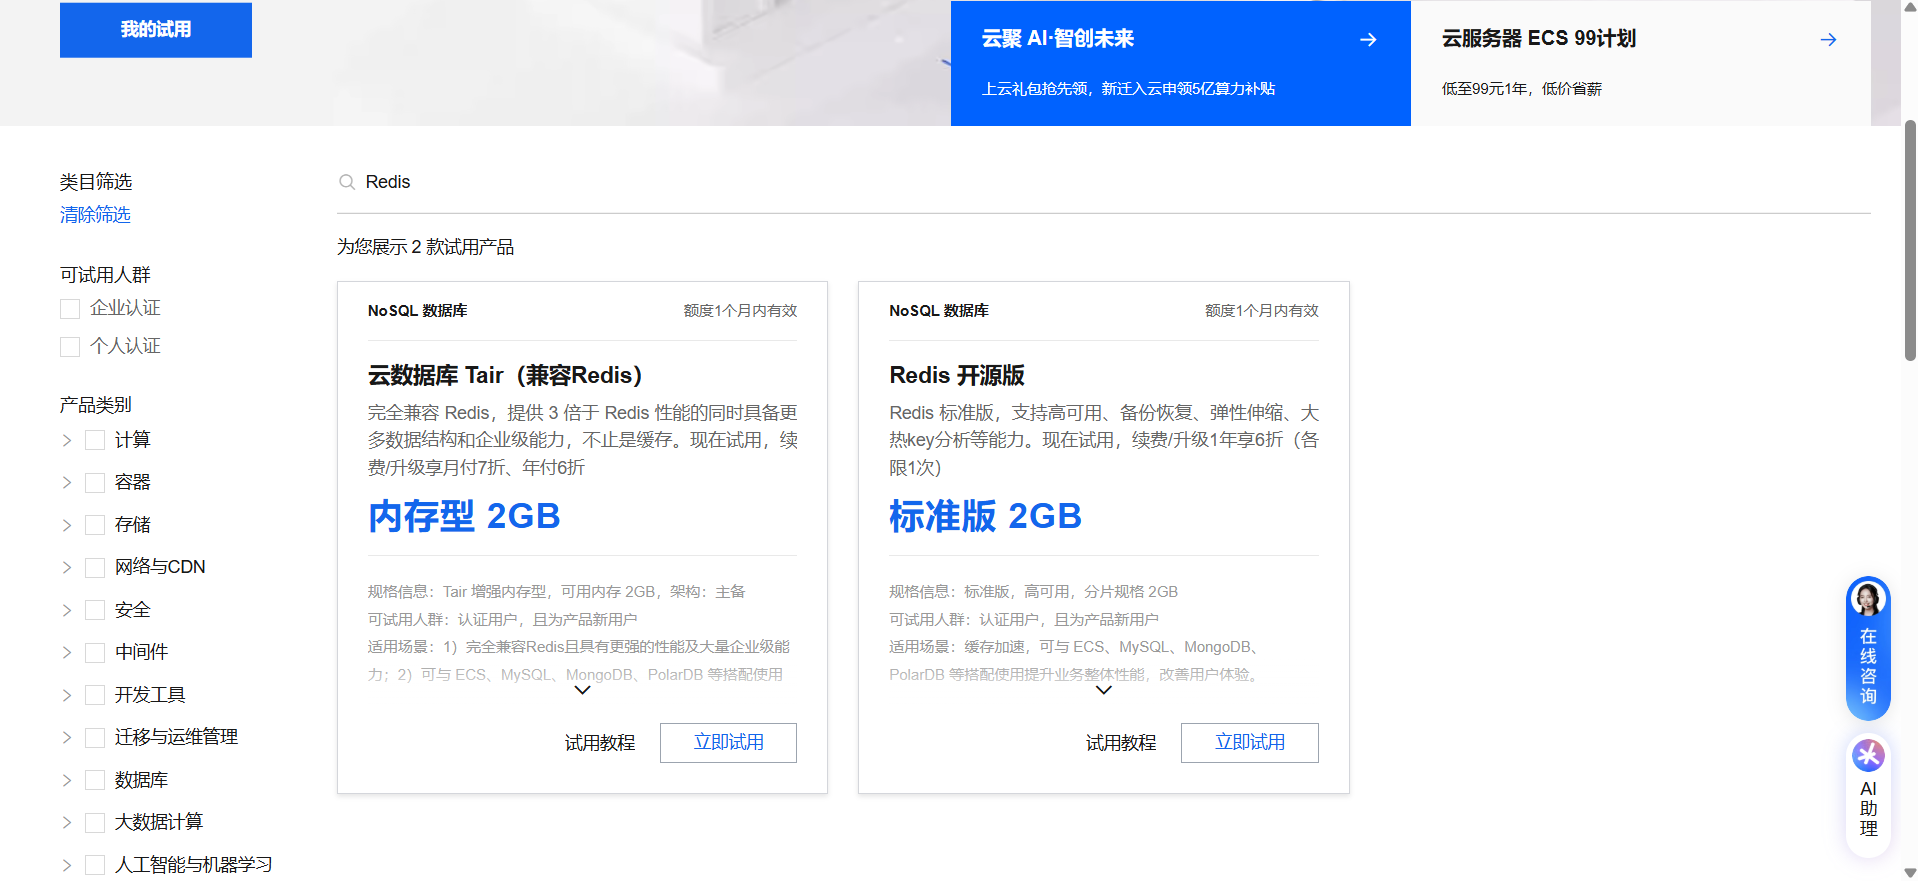This screenshot has height=881, width=1918.
Task: Click the 产品类别 filter heading
Action: [96, 405]
